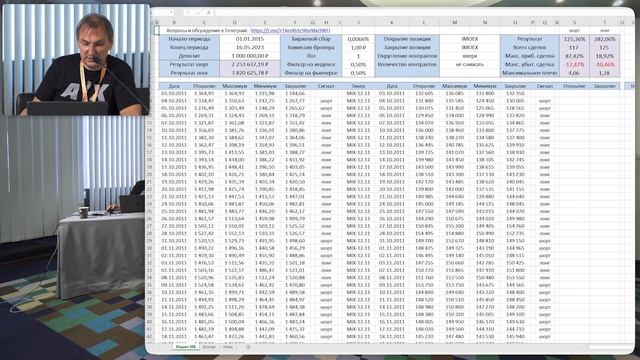Select the red loss value -17,47%
The height and width of the screenshot is (360, 640).
(574, 64)
